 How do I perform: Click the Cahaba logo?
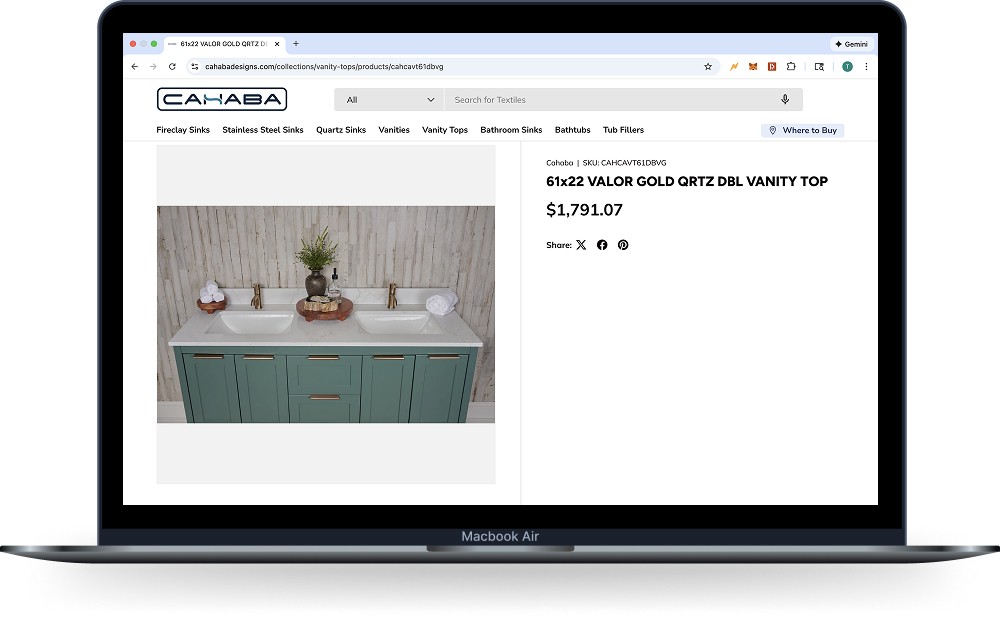[222, 99]
